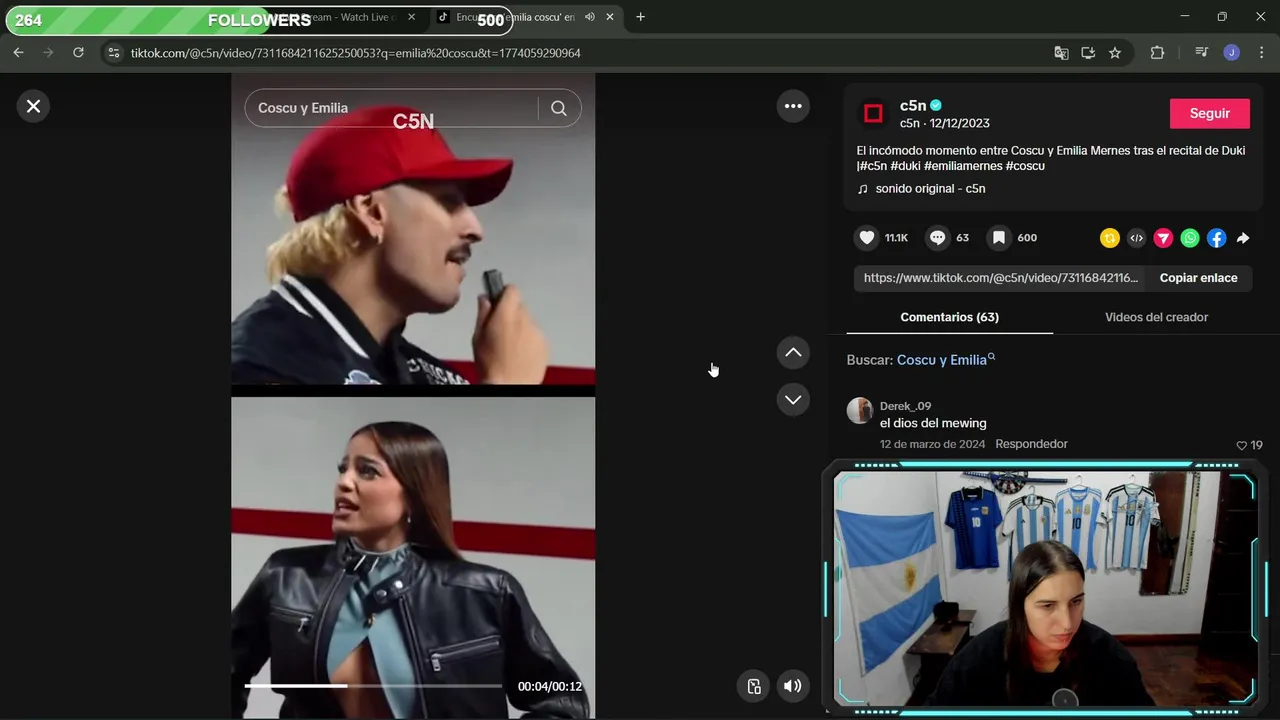Click the '11.1K' likes count
Screen dimensions: 1280x720
(x=896, y=238)
